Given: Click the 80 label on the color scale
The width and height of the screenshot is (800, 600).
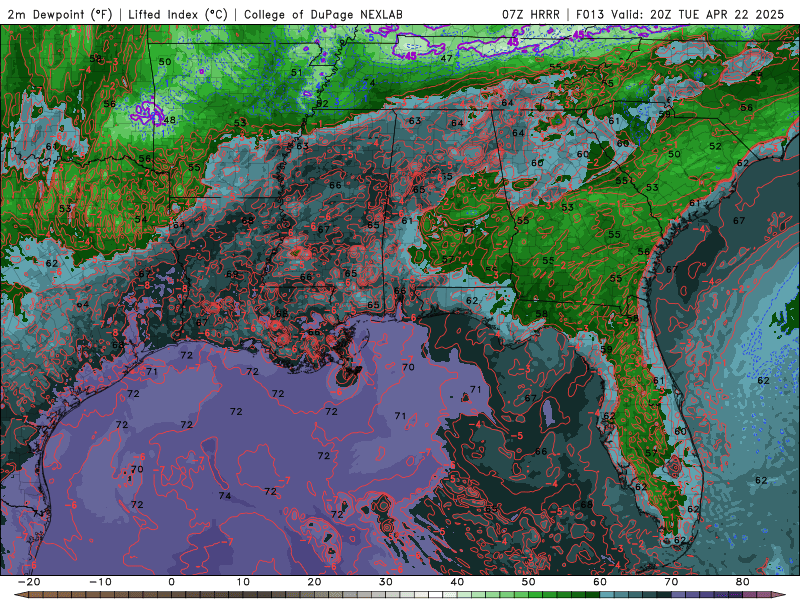Looking at the screenshot, I should [x=743, y=582].
